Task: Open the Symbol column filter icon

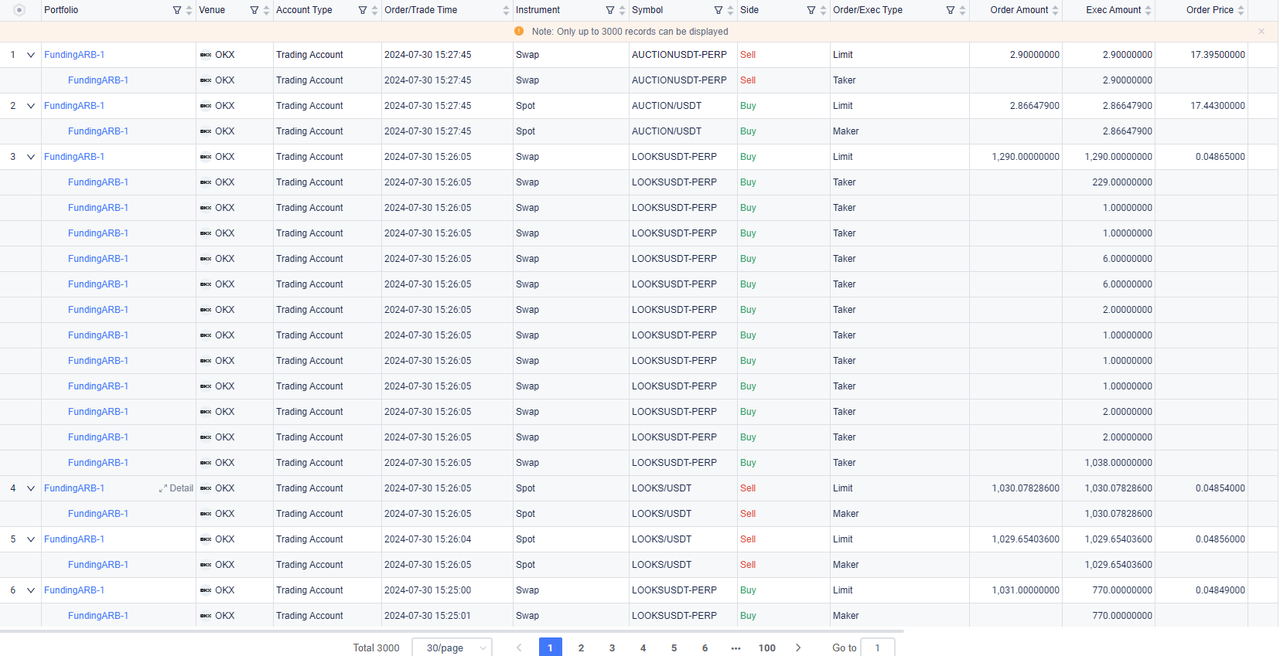Action: pyautogui.click(x=718, y=10)
